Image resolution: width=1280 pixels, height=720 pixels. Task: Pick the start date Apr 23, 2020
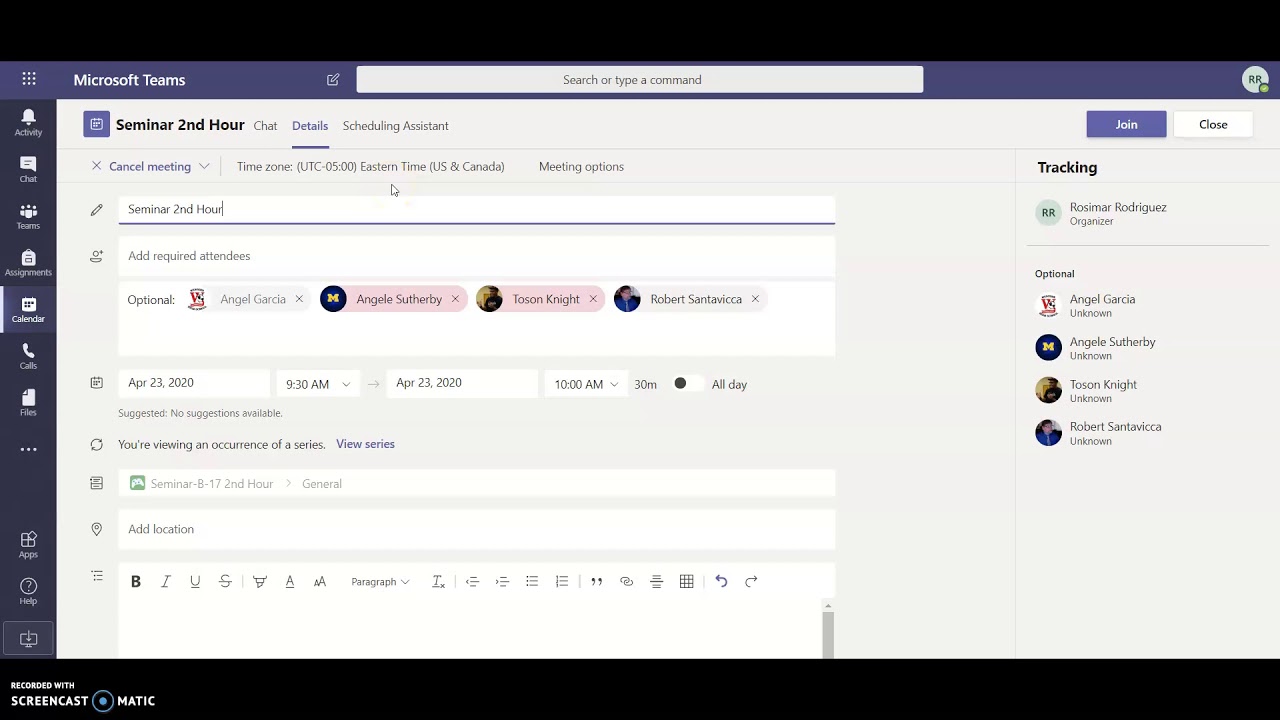(x=194, y=383)
